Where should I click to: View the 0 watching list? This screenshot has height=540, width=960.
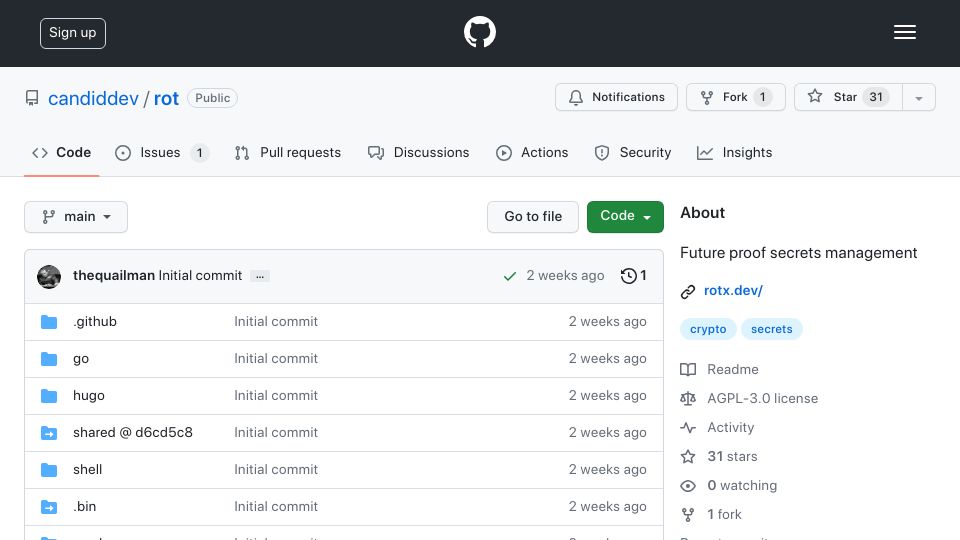(x=742, y=486)
